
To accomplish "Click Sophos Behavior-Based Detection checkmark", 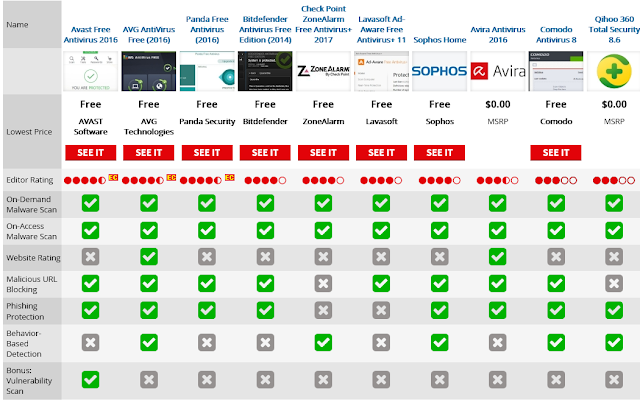I will pos(440,342).
